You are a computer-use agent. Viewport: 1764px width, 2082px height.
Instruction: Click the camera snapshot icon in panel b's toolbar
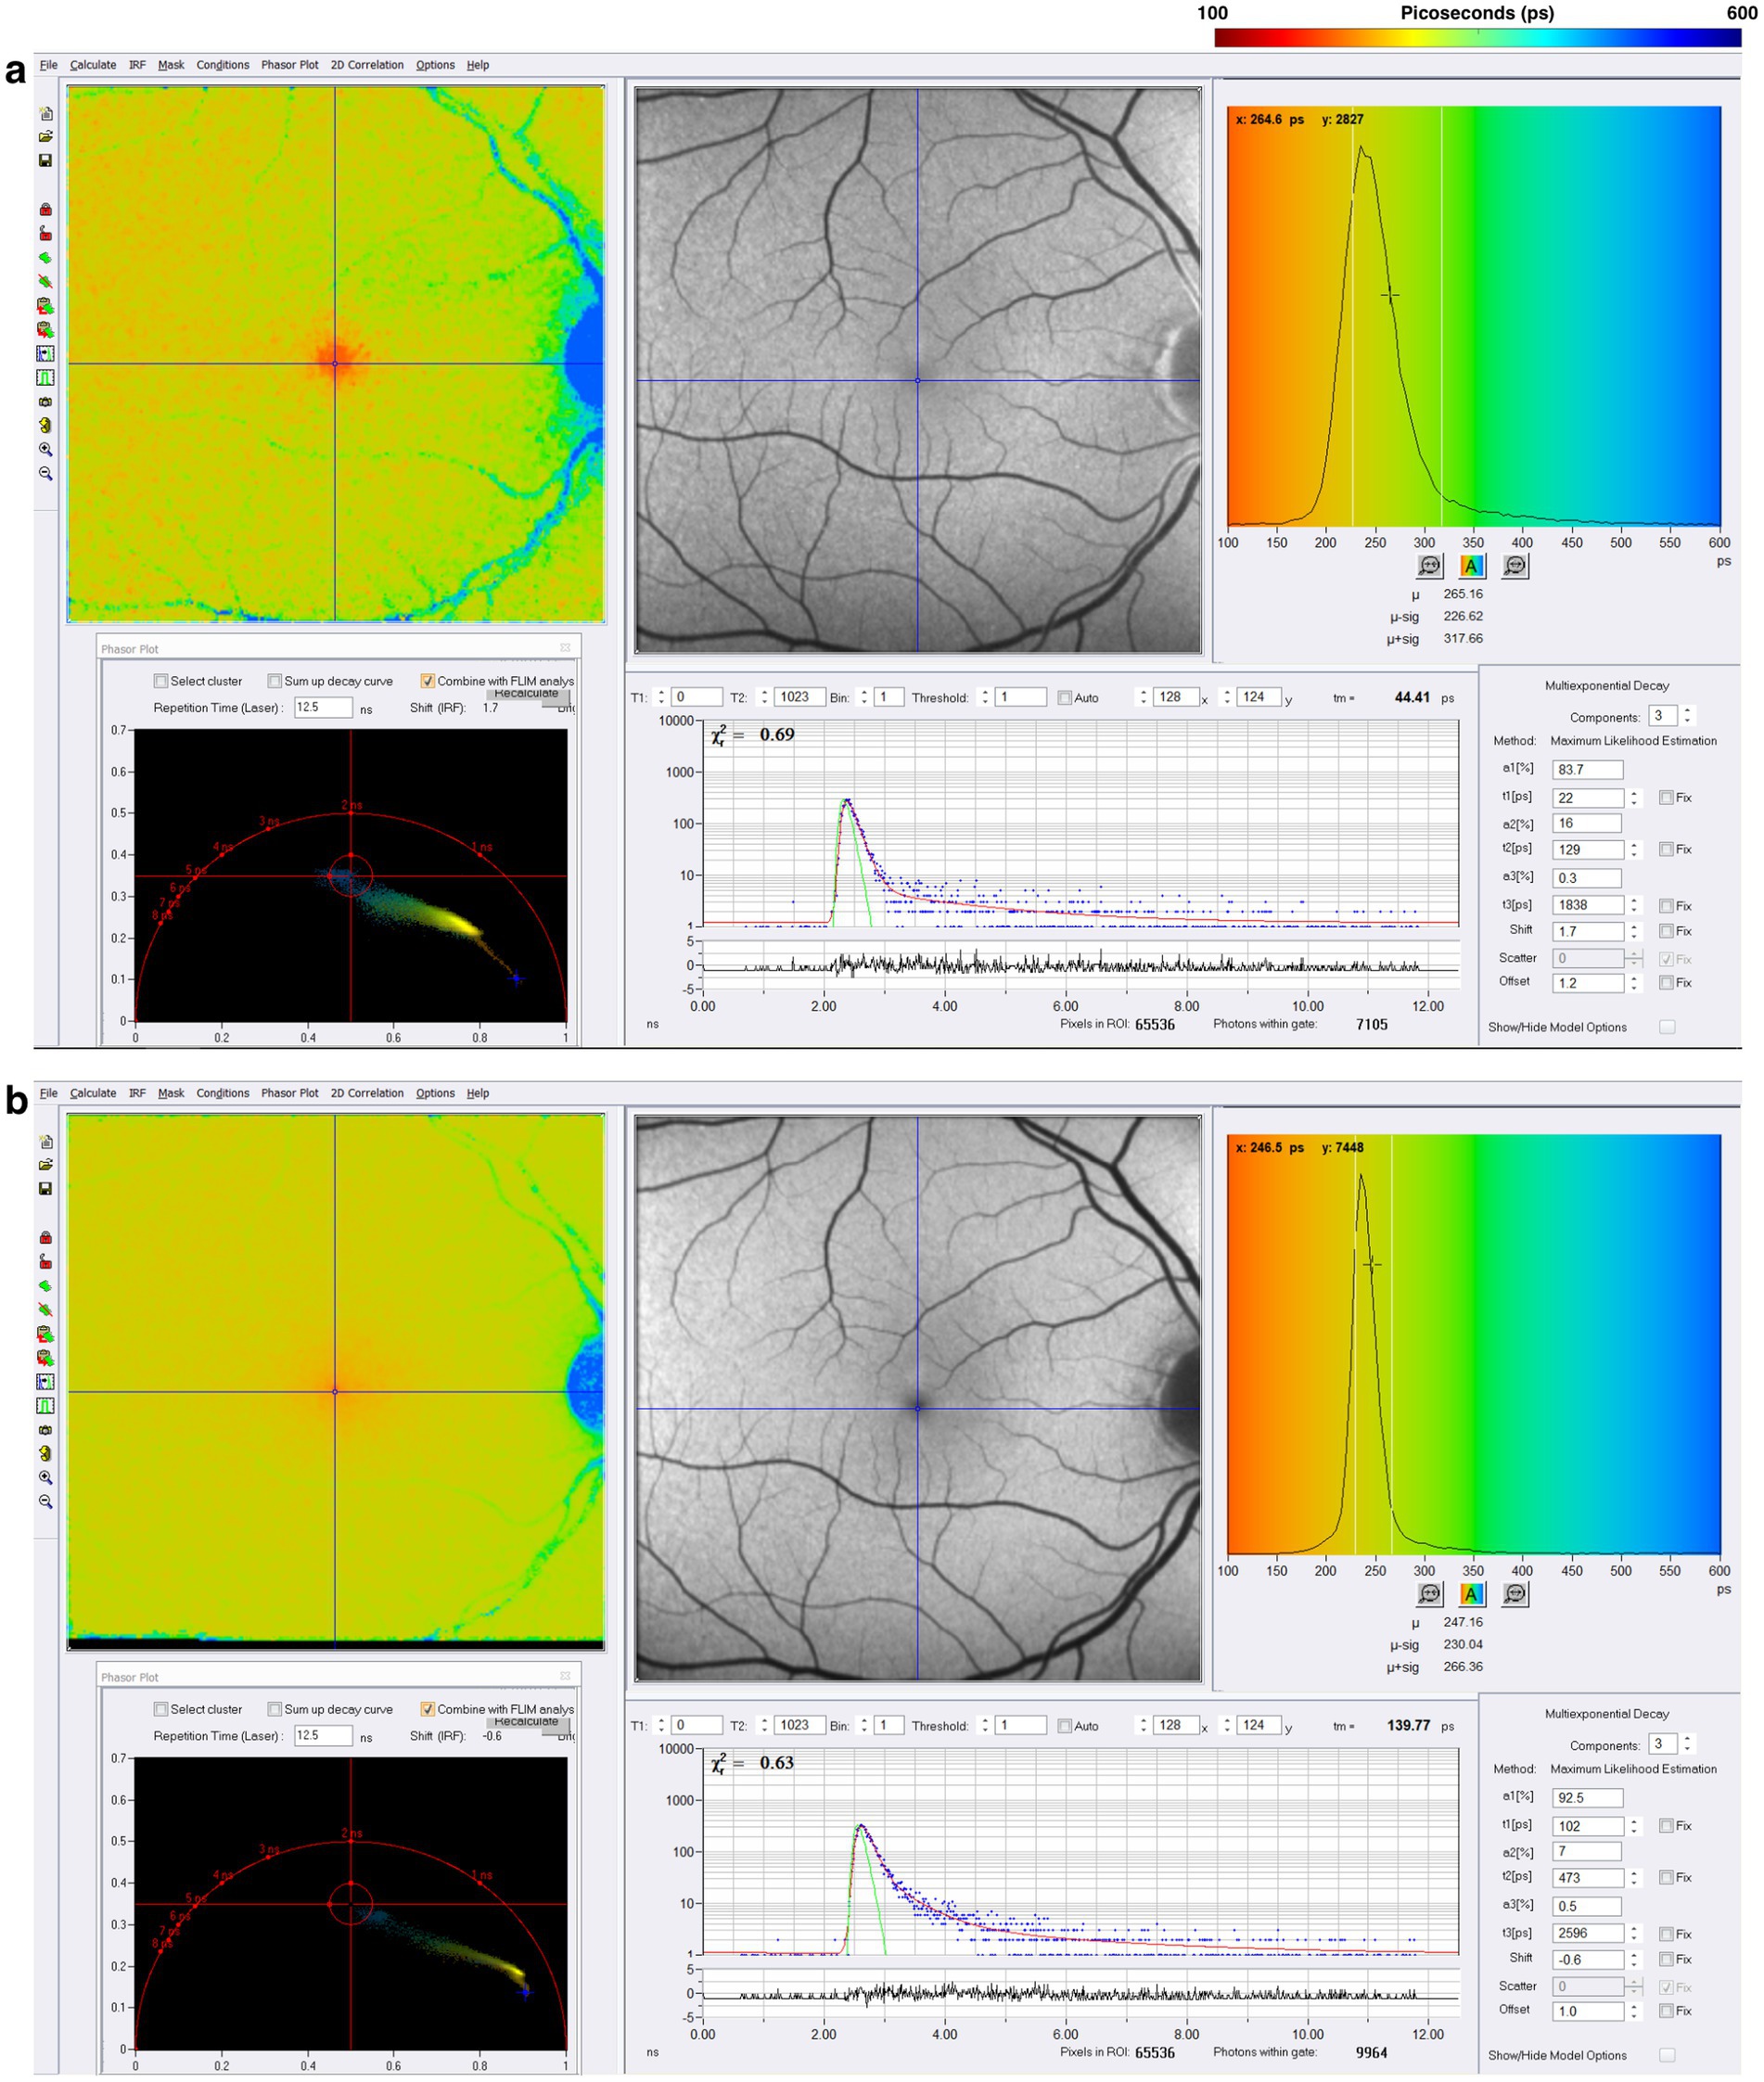pos(46,1429)
